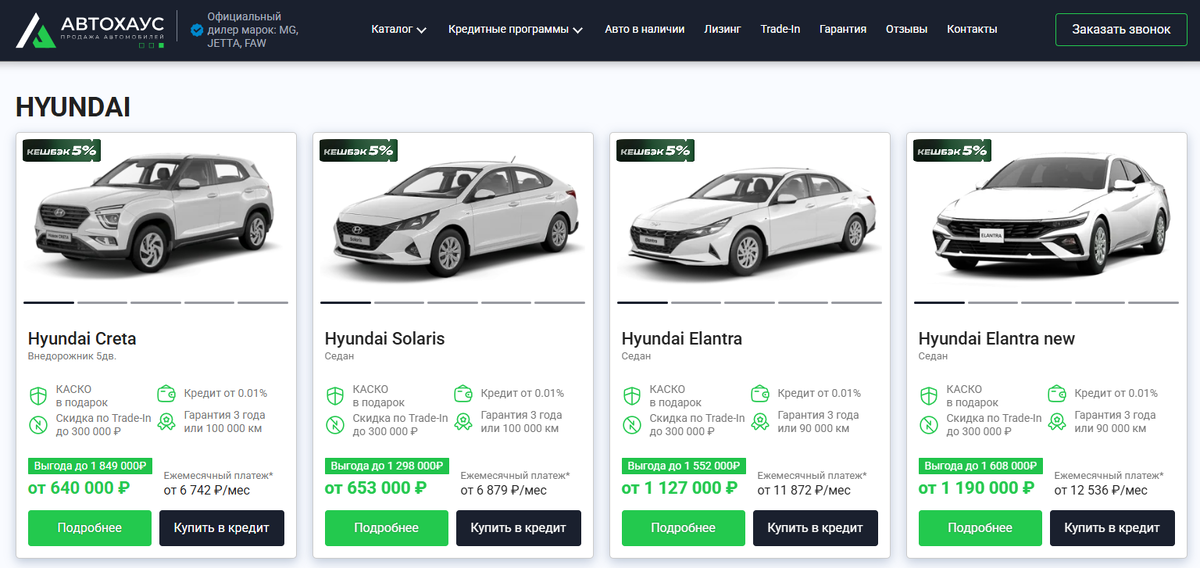This screenshot has height=568, width=1200.
Task: Click the Creta card's credit wallet icon
Action: [x=166, y=393]
